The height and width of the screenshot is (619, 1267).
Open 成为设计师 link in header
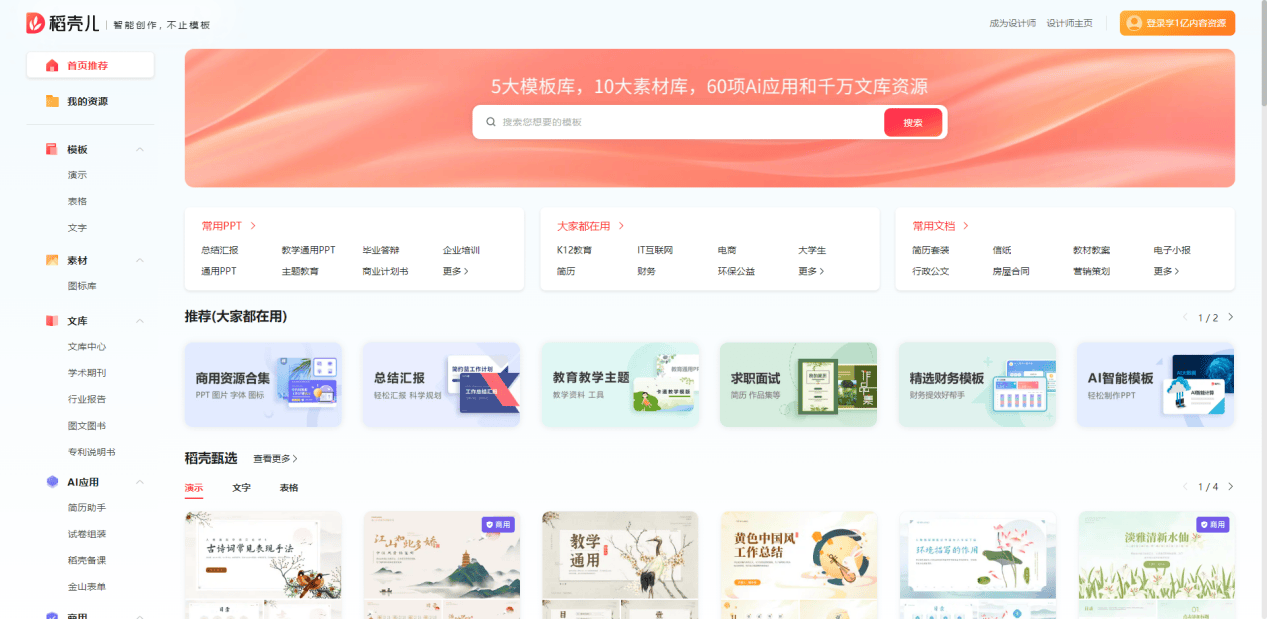click(x=1012, y=23)
